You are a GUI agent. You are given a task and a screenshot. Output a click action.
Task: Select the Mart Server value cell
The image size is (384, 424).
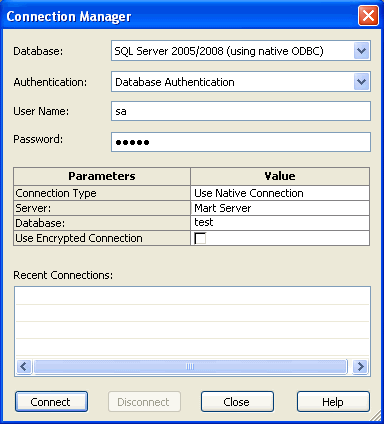coord(280,208)
